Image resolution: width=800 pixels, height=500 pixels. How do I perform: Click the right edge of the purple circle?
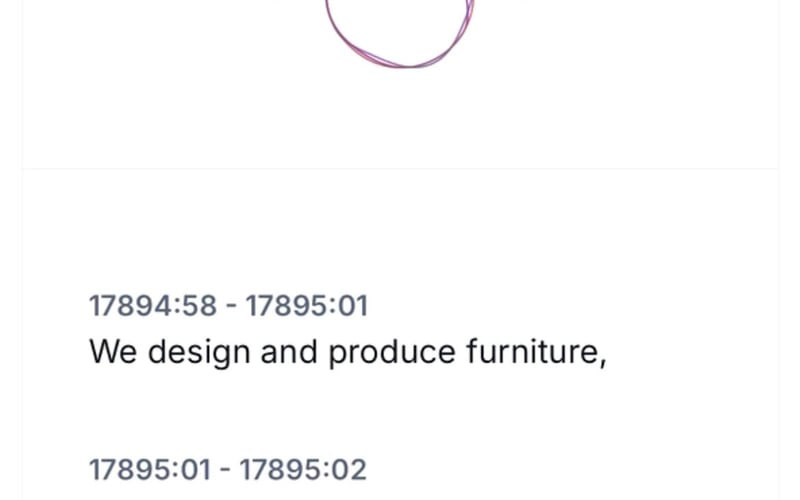pos(470,15)
